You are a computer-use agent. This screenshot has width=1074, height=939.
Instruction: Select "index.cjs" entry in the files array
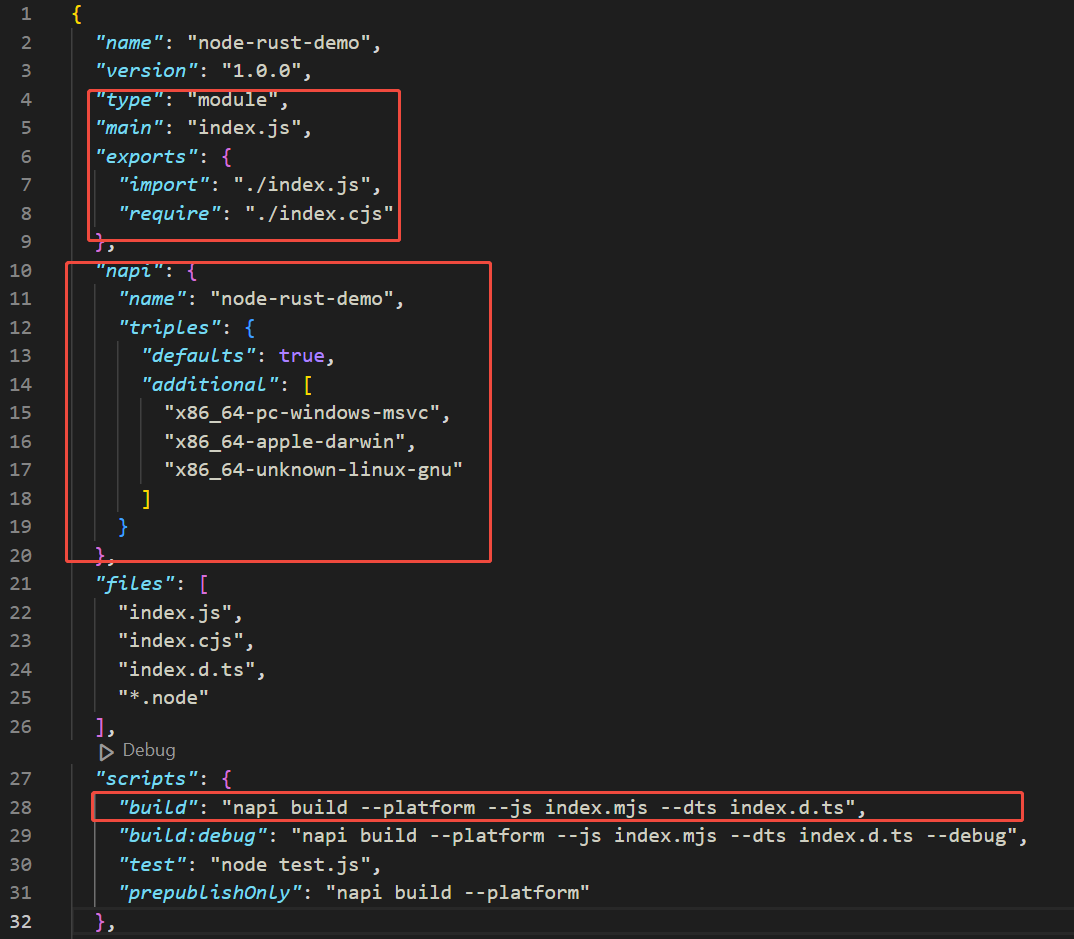click(181, 640)
